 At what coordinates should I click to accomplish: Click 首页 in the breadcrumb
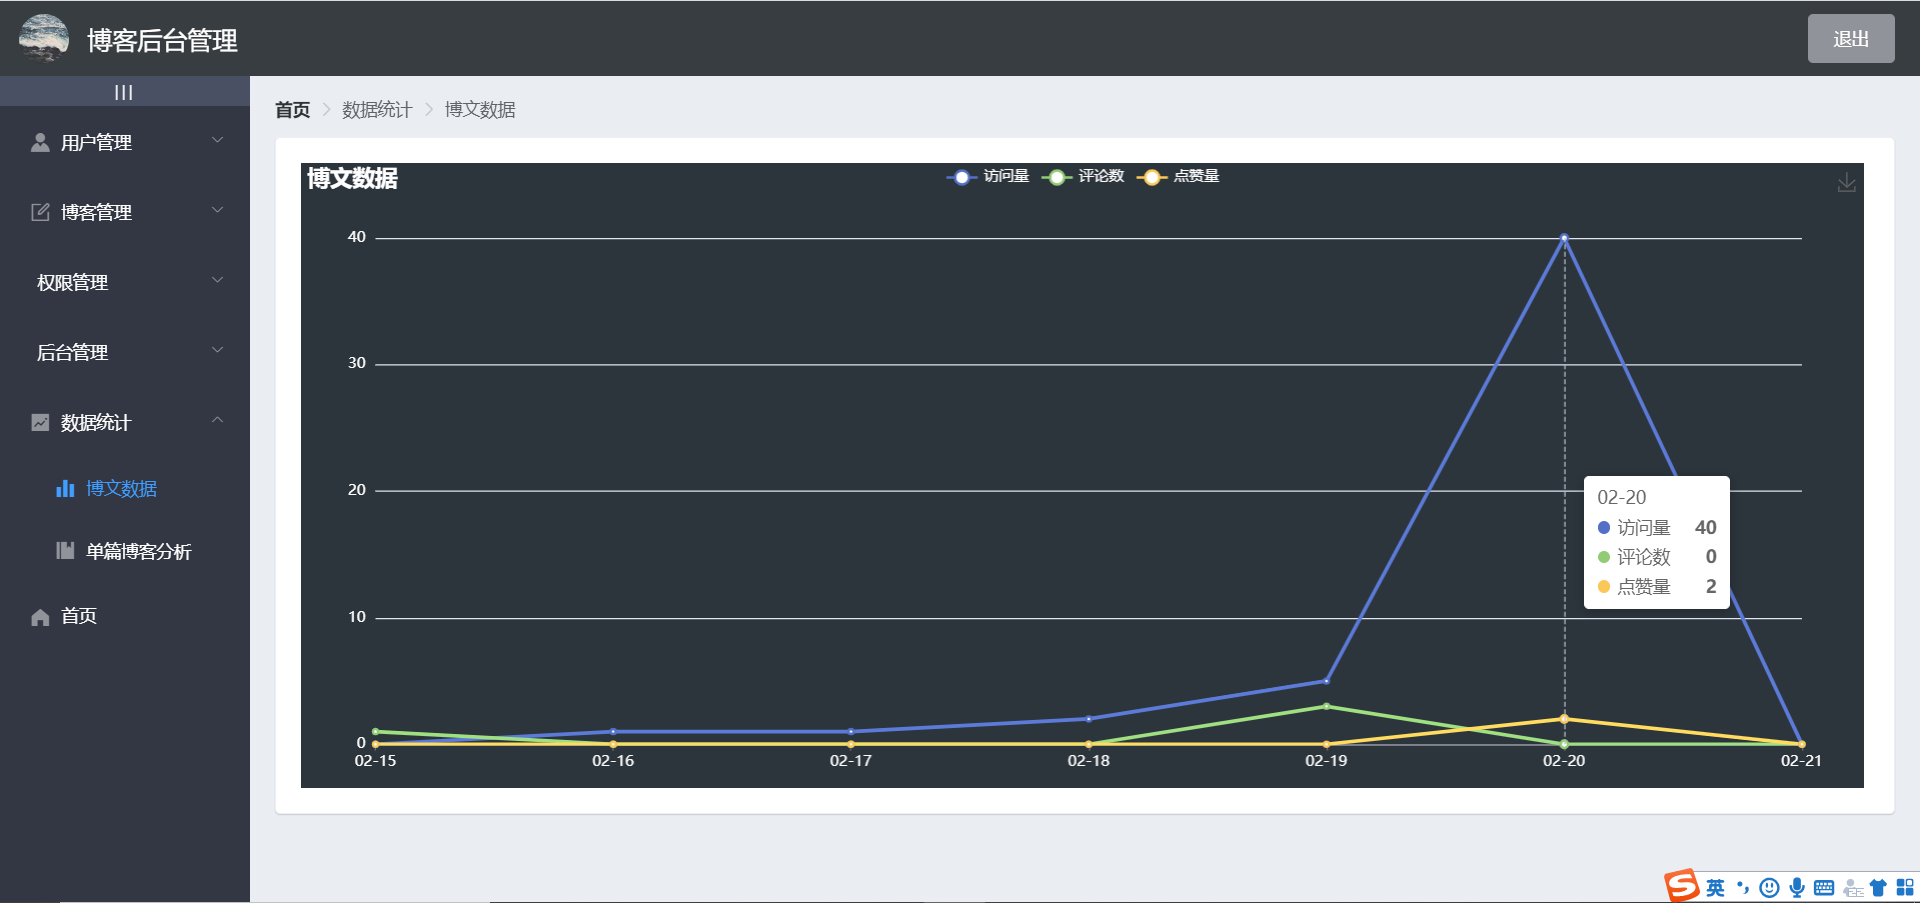292,110
